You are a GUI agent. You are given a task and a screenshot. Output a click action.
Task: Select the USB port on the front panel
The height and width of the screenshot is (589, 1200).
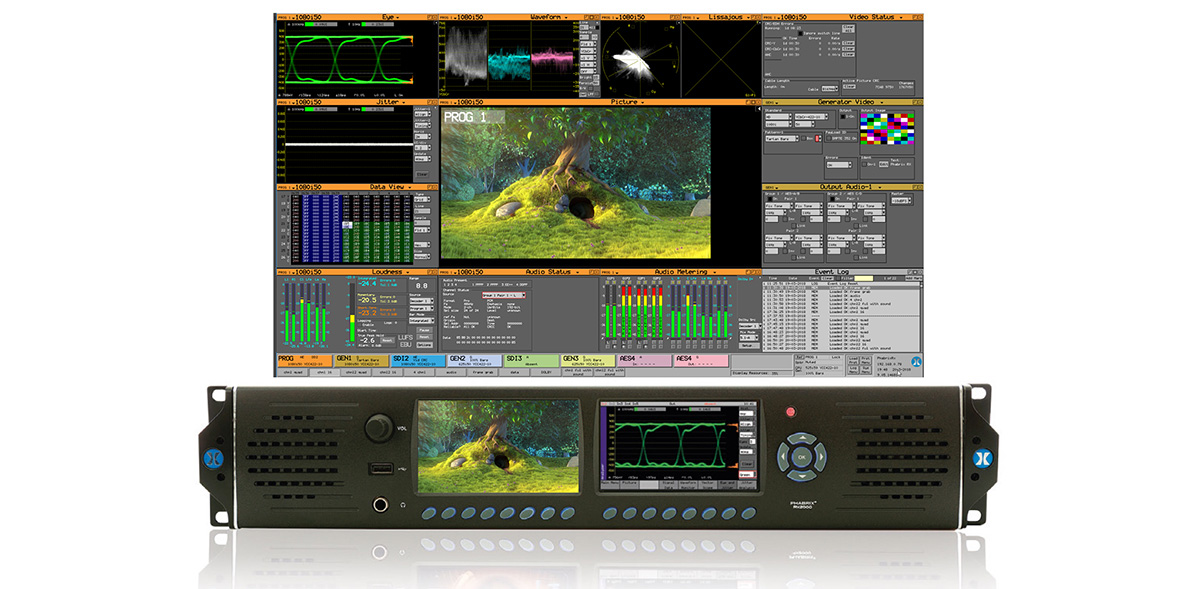379,467
